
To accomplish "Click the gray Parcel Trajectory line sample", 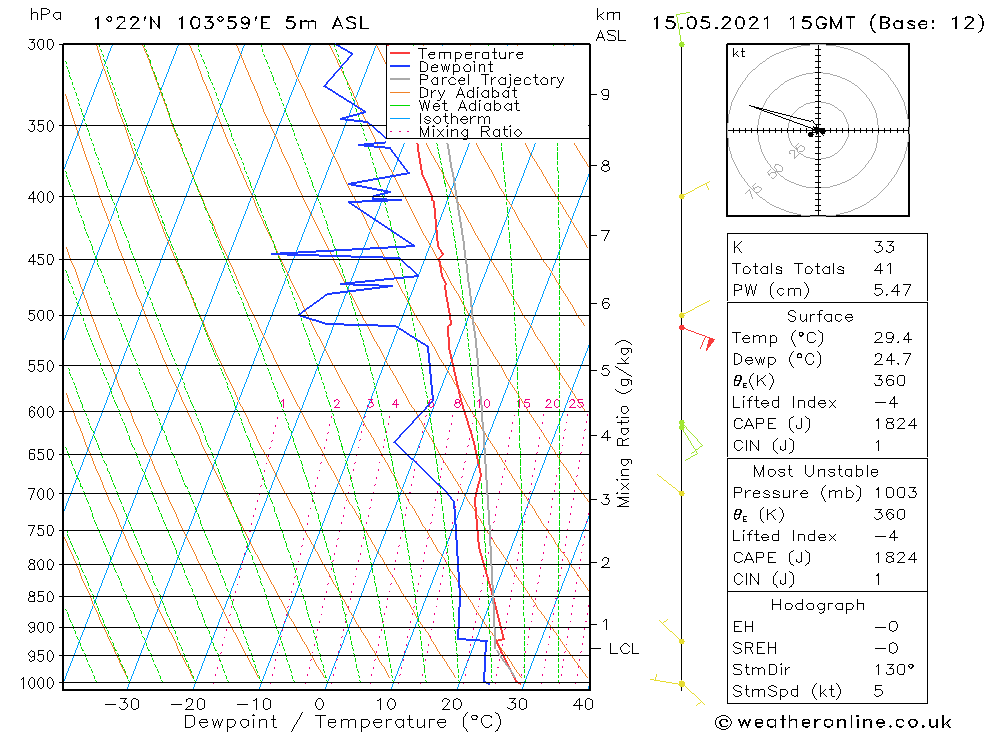I will click(x=400, y=79).
